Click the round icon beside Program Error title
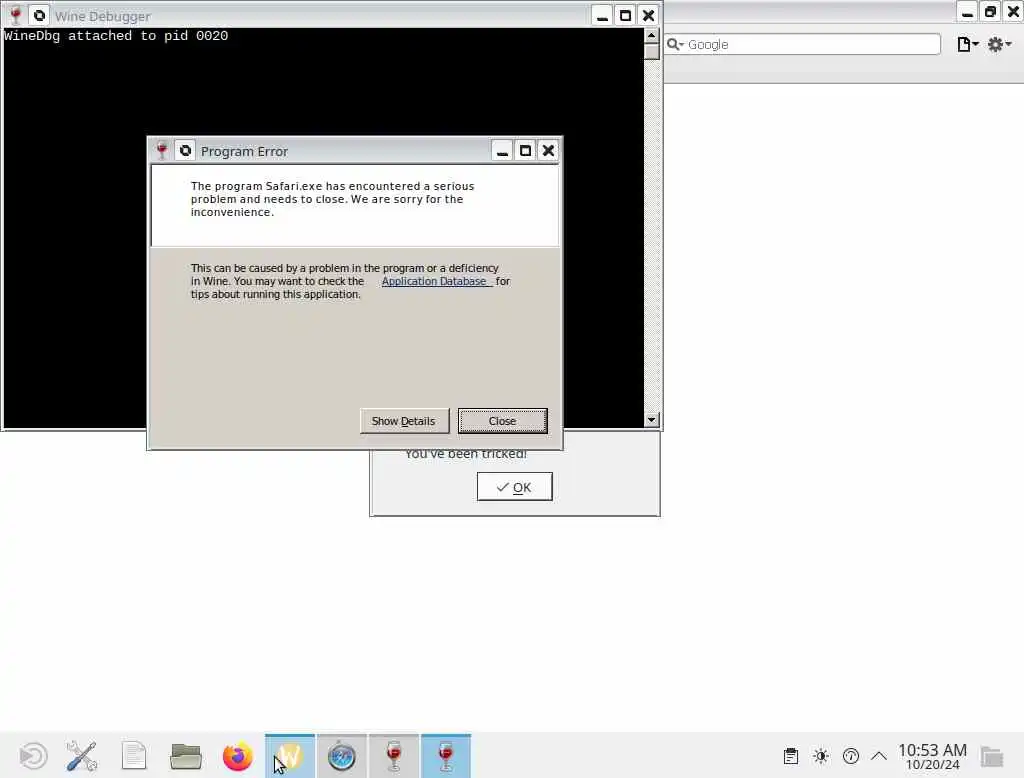1024x778 pixels. [x=185, y=151]
